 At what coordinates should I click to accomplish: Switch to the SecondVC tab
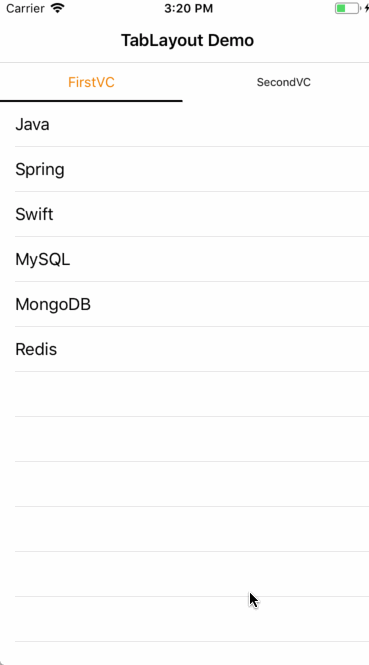coord(283,82)
